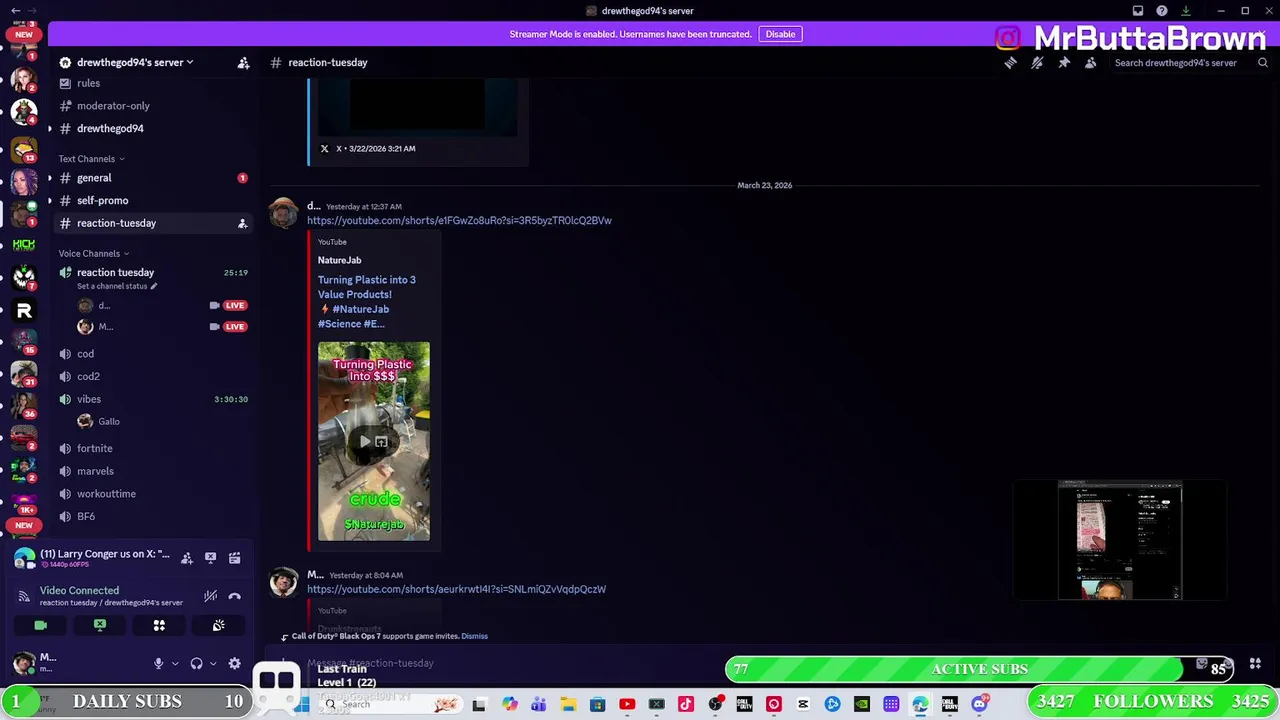
Task: Disconnect from voice with hang-up icon
Action: click(x=234, y=596)
